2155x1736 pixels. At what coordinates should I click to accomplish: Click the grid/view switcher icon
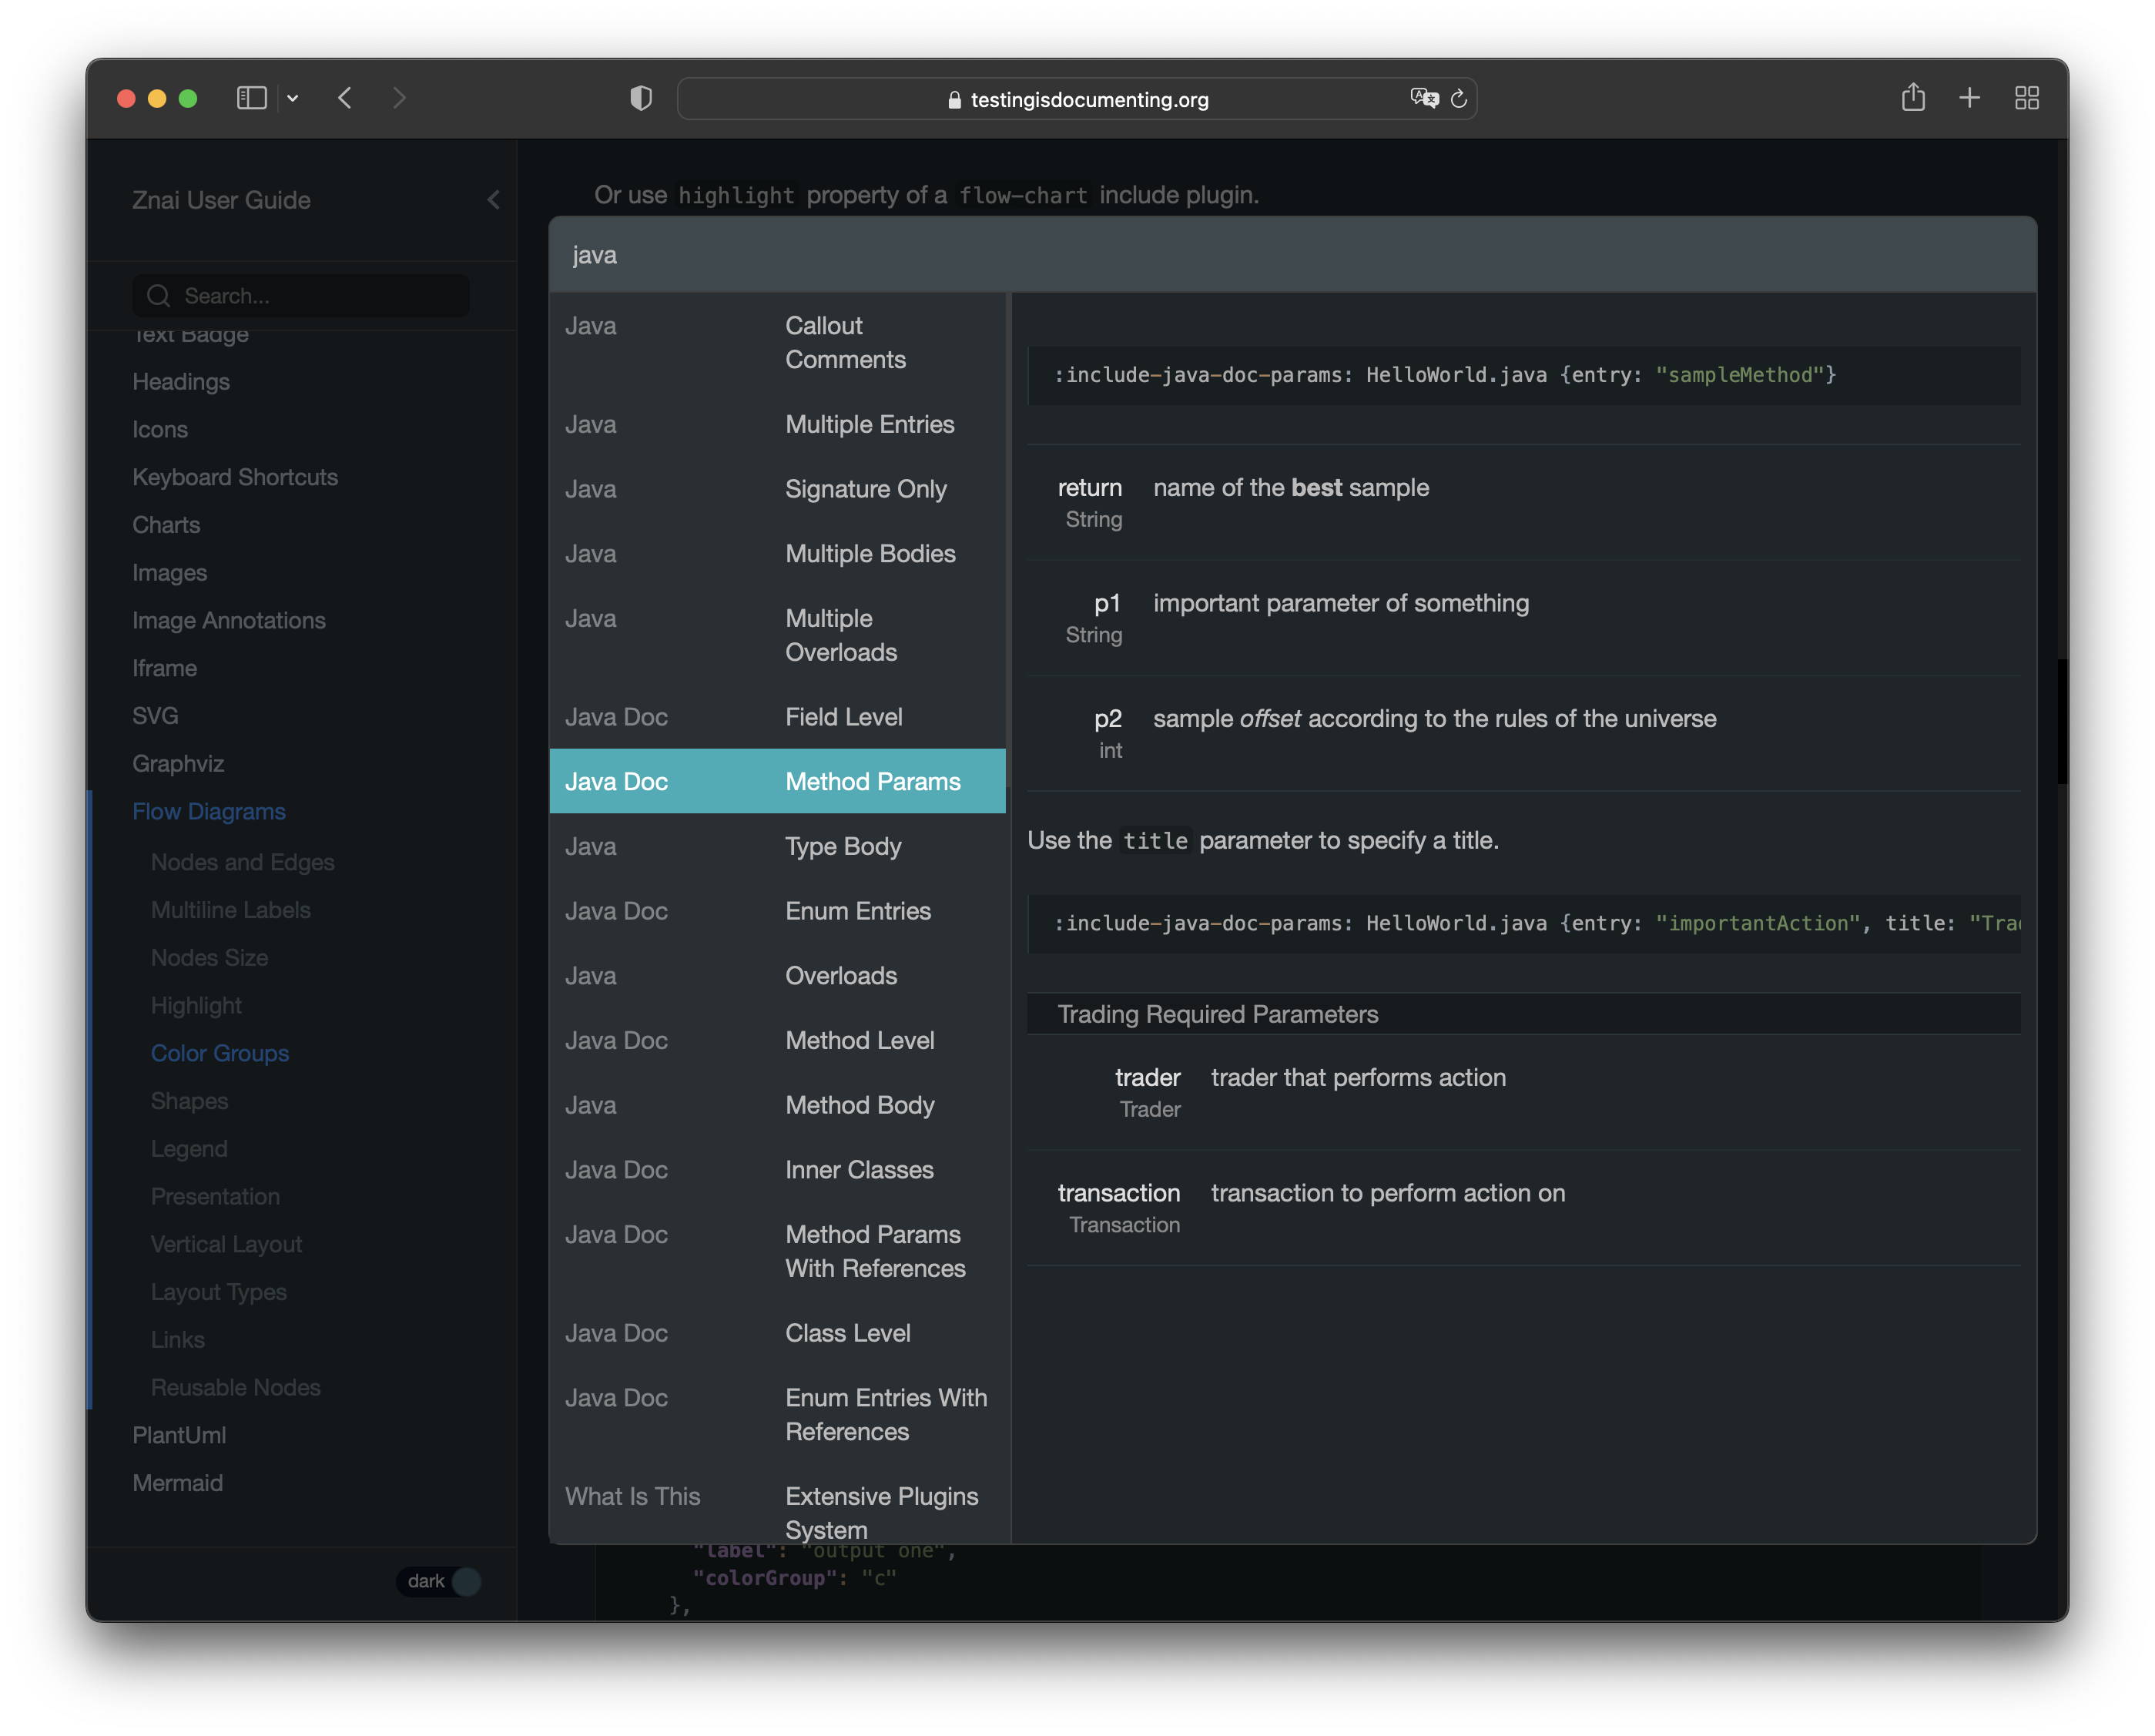[x=2029, y=97]
